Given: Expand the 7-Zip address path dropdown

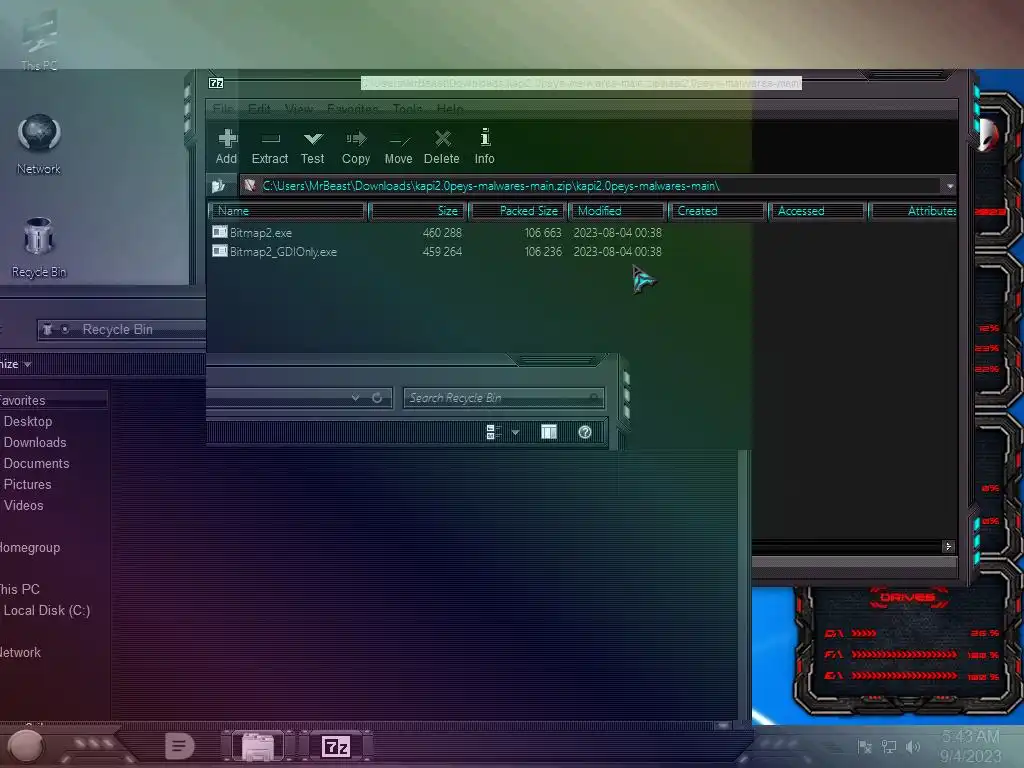Looking at the screenshot, I should coord(950,186).
